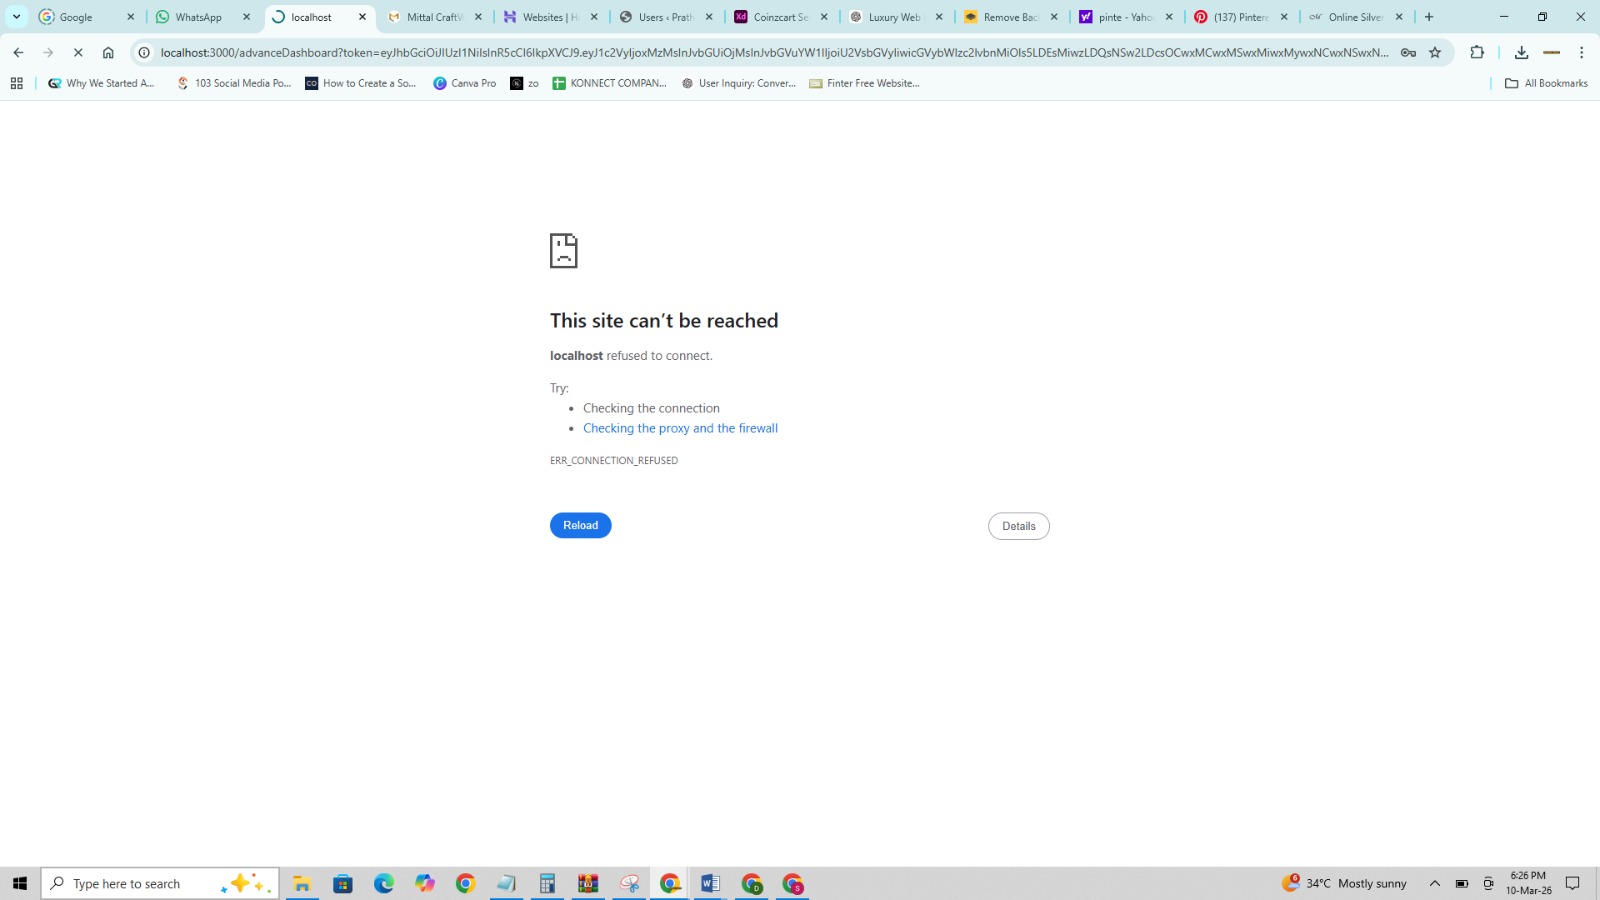Image resolution: width=1600 pixels, height=900 pixels.
Task: Expand the tab search dropdown arrow
Action: coord(16,17)
